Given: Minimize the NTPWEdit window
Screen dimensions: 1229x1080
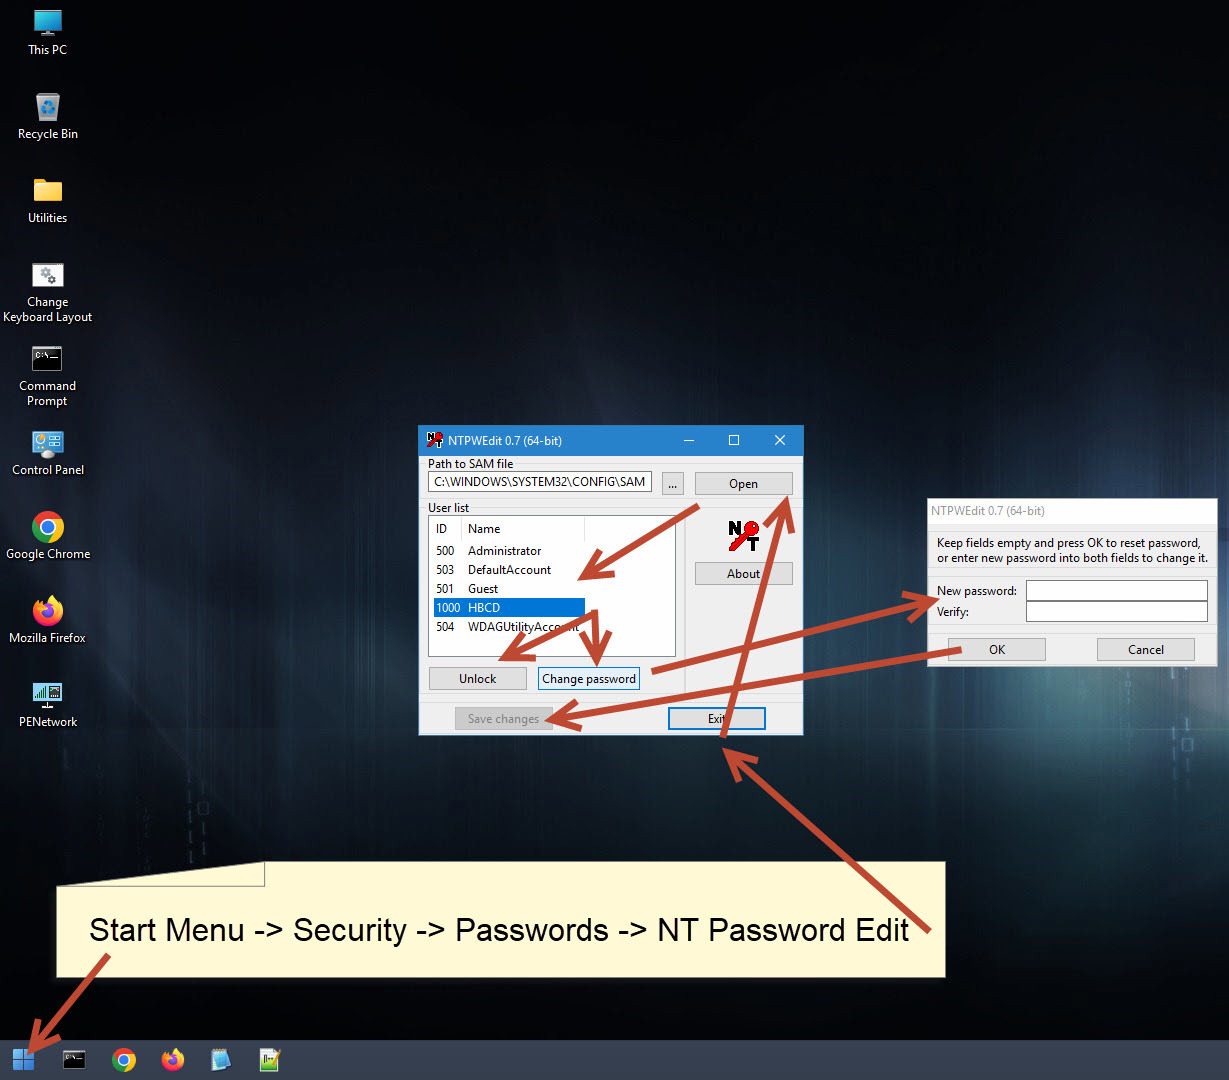Looking at the screenshot, I should click(x=689, y=440).
